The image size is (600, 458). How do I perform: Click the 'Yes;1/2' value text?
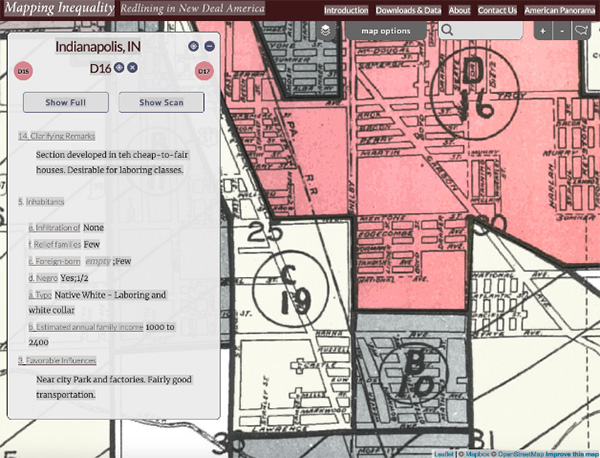point(74,278)
